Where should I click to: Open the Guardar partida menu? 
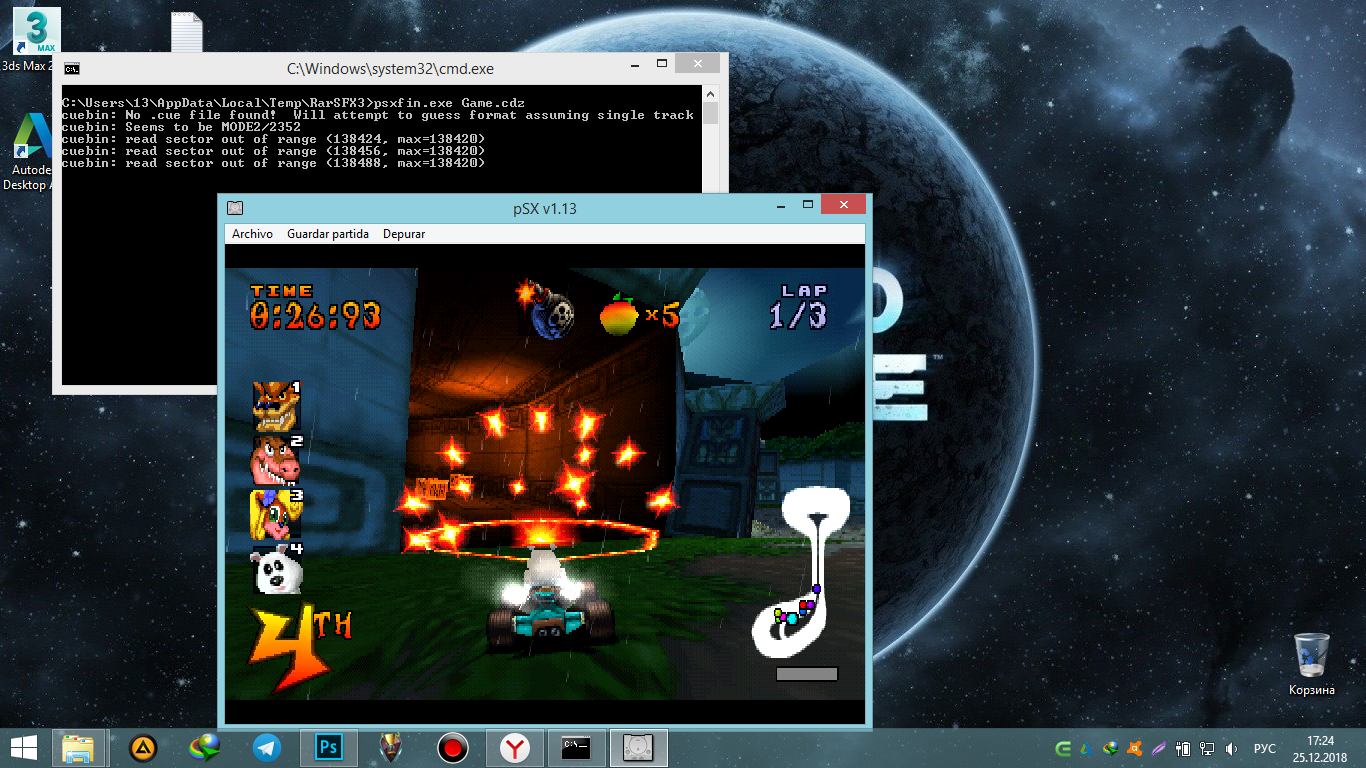(328, 233)
